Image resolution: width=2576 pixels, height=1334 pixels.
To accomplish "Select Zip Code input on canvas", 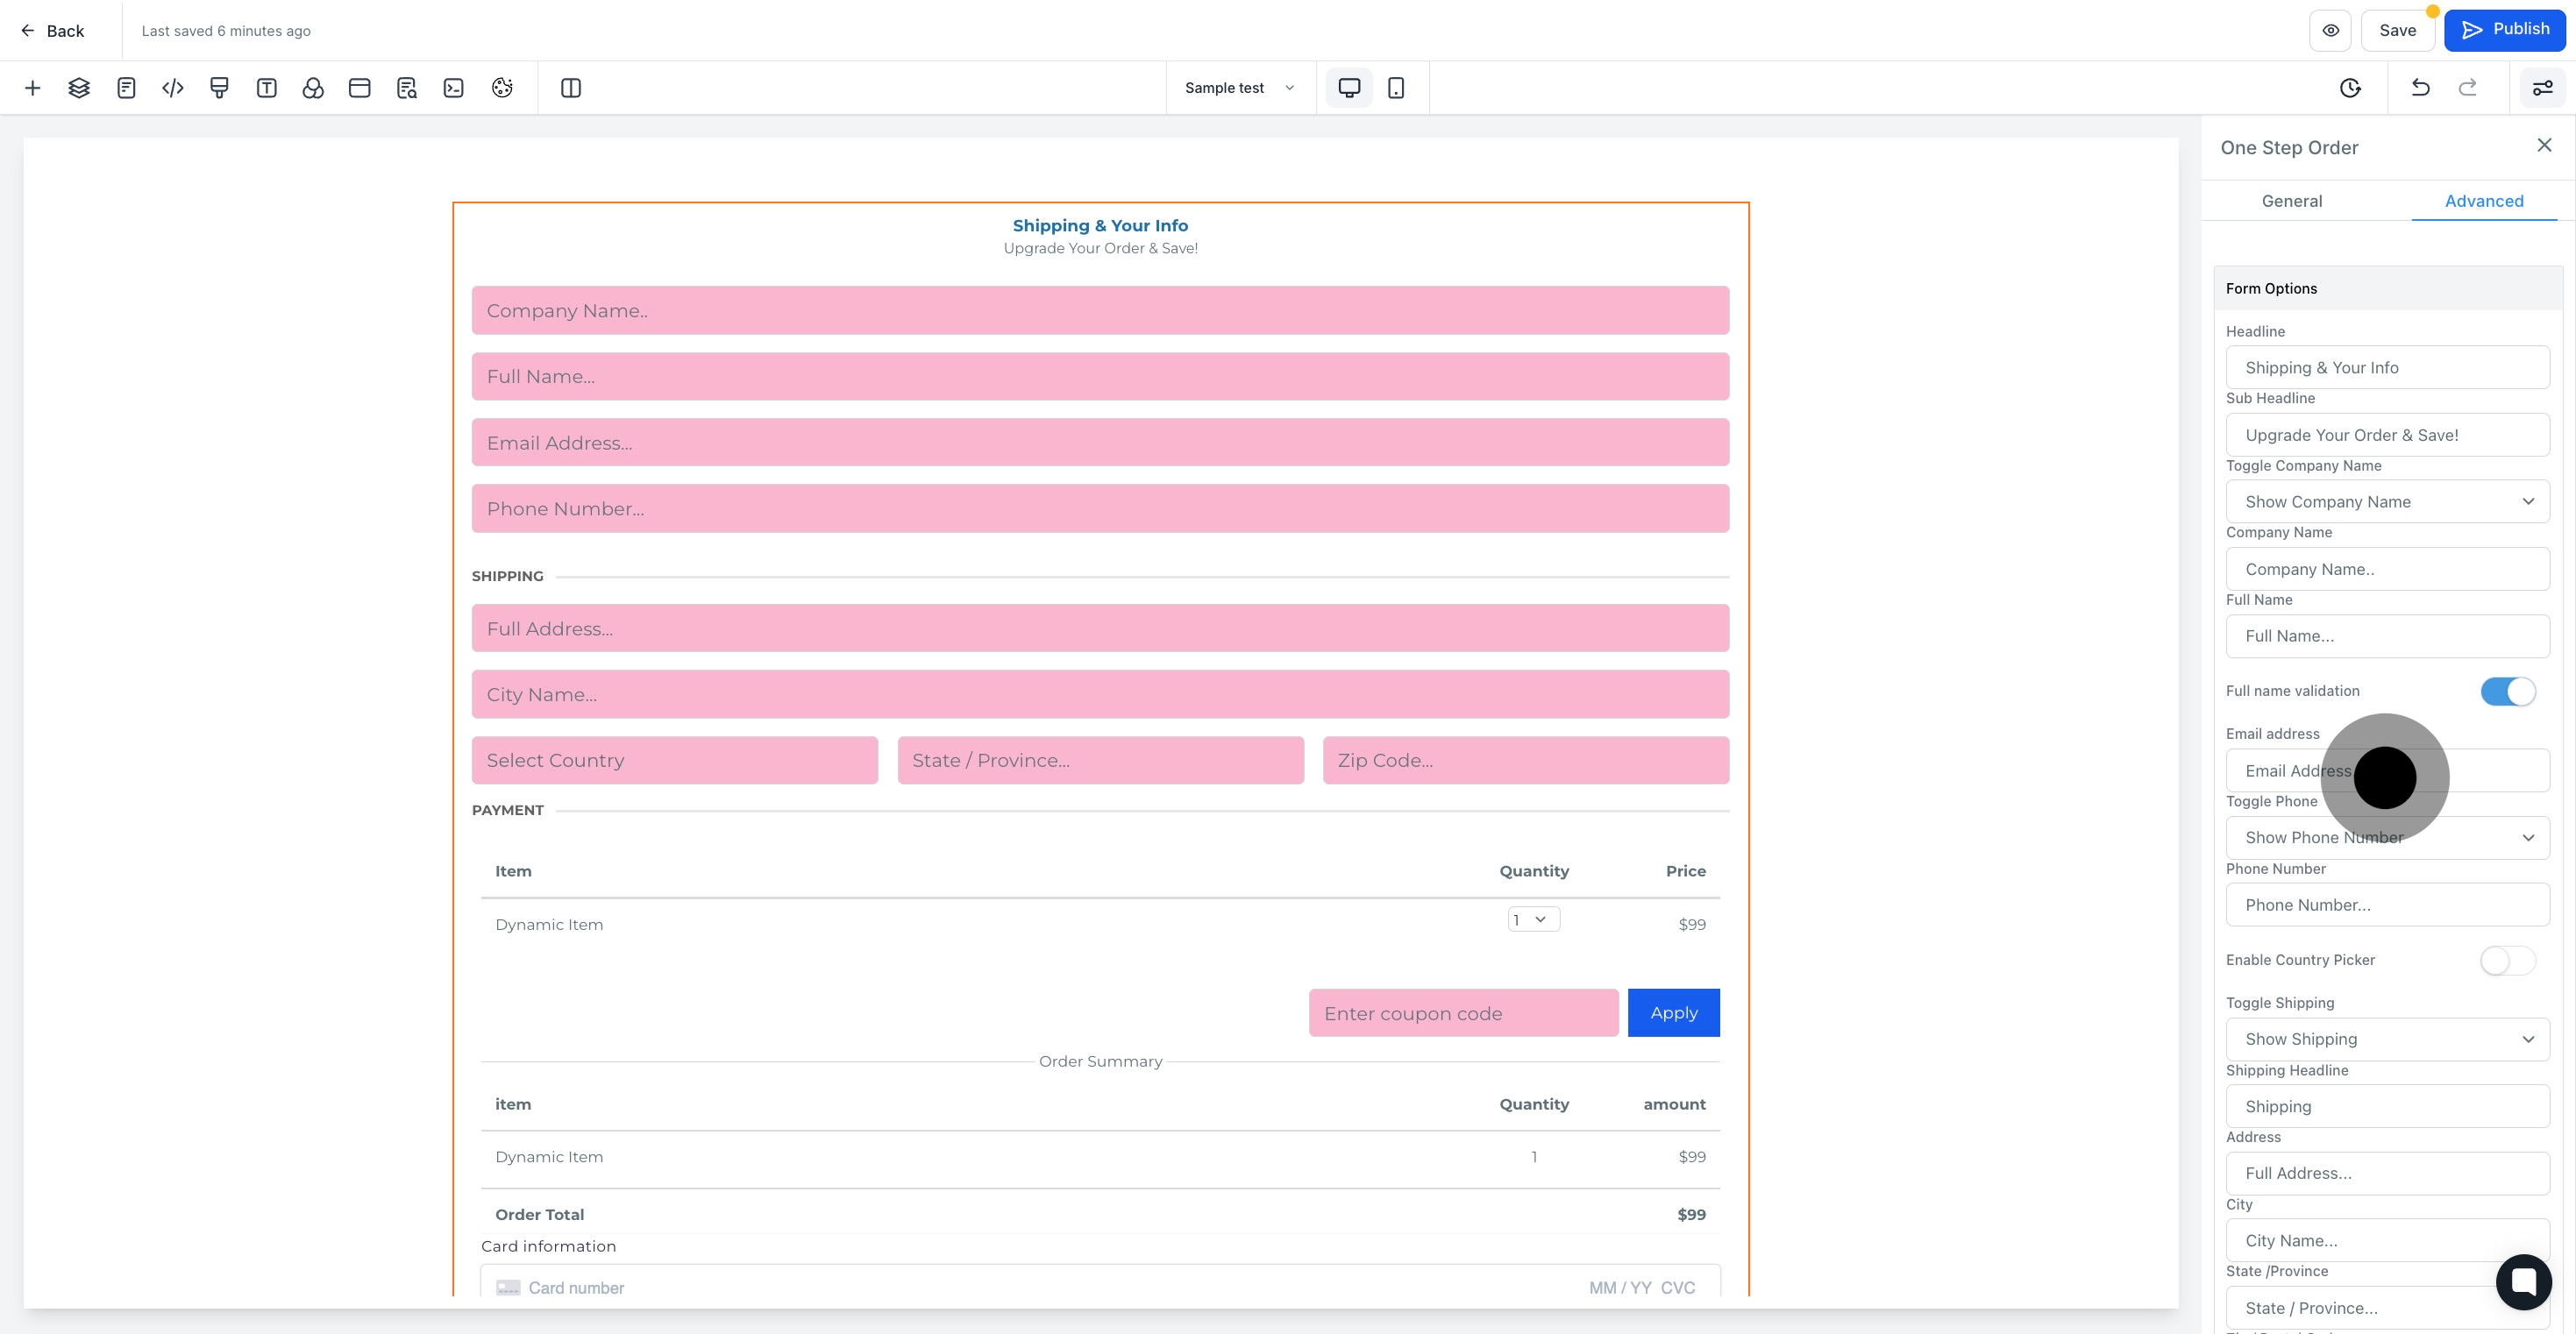I will [x=1526, y=760].
